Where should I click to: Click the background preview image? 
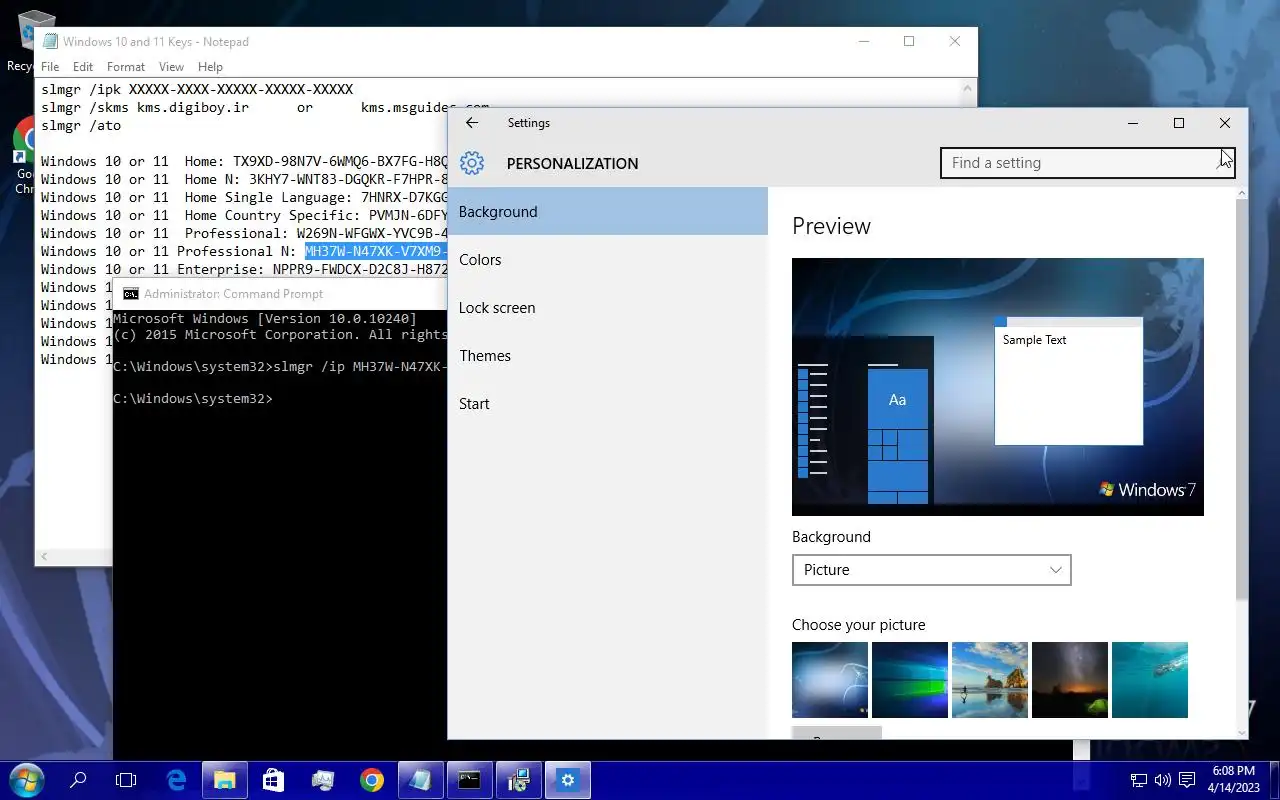pos(998,387)
